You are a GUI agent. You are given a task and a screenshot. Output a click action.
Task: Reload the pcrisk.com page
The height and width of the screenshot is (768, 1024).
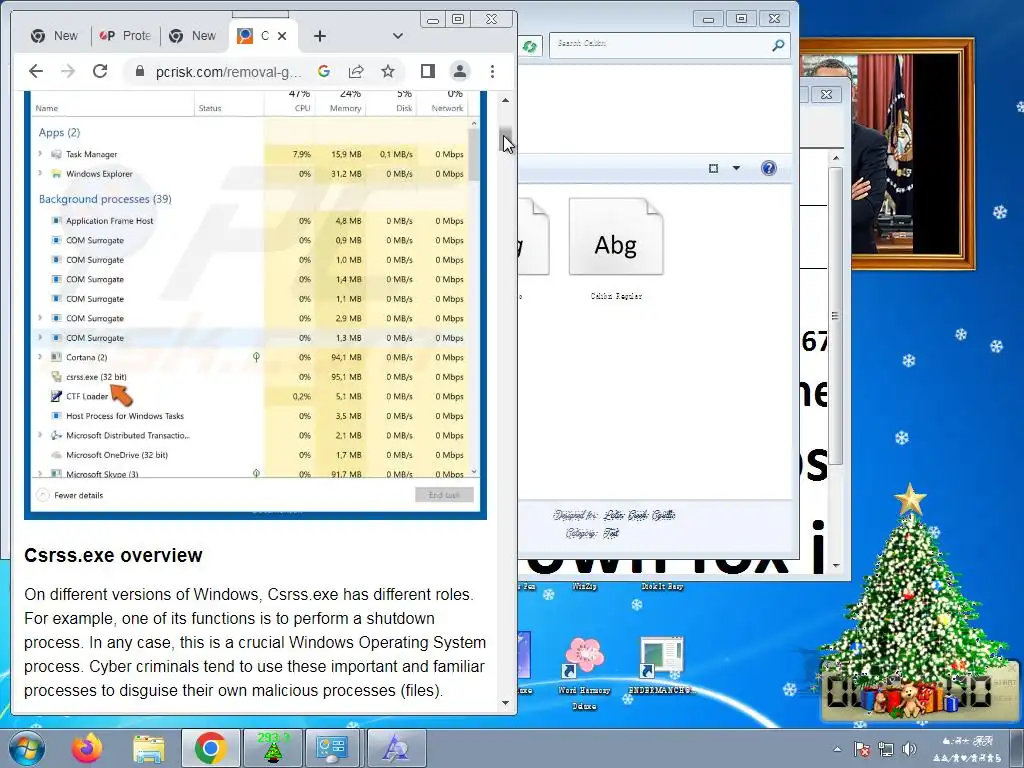coord(100,71)
